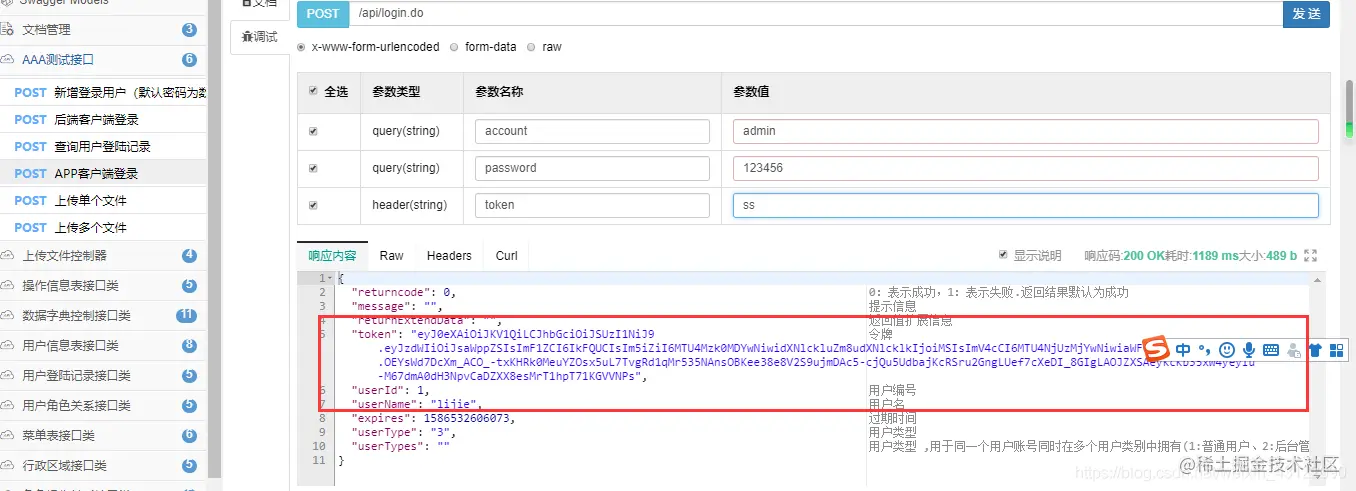Click cloud icon beside 上传文件控制器
1356x491 pixels.
click(8, 255)
